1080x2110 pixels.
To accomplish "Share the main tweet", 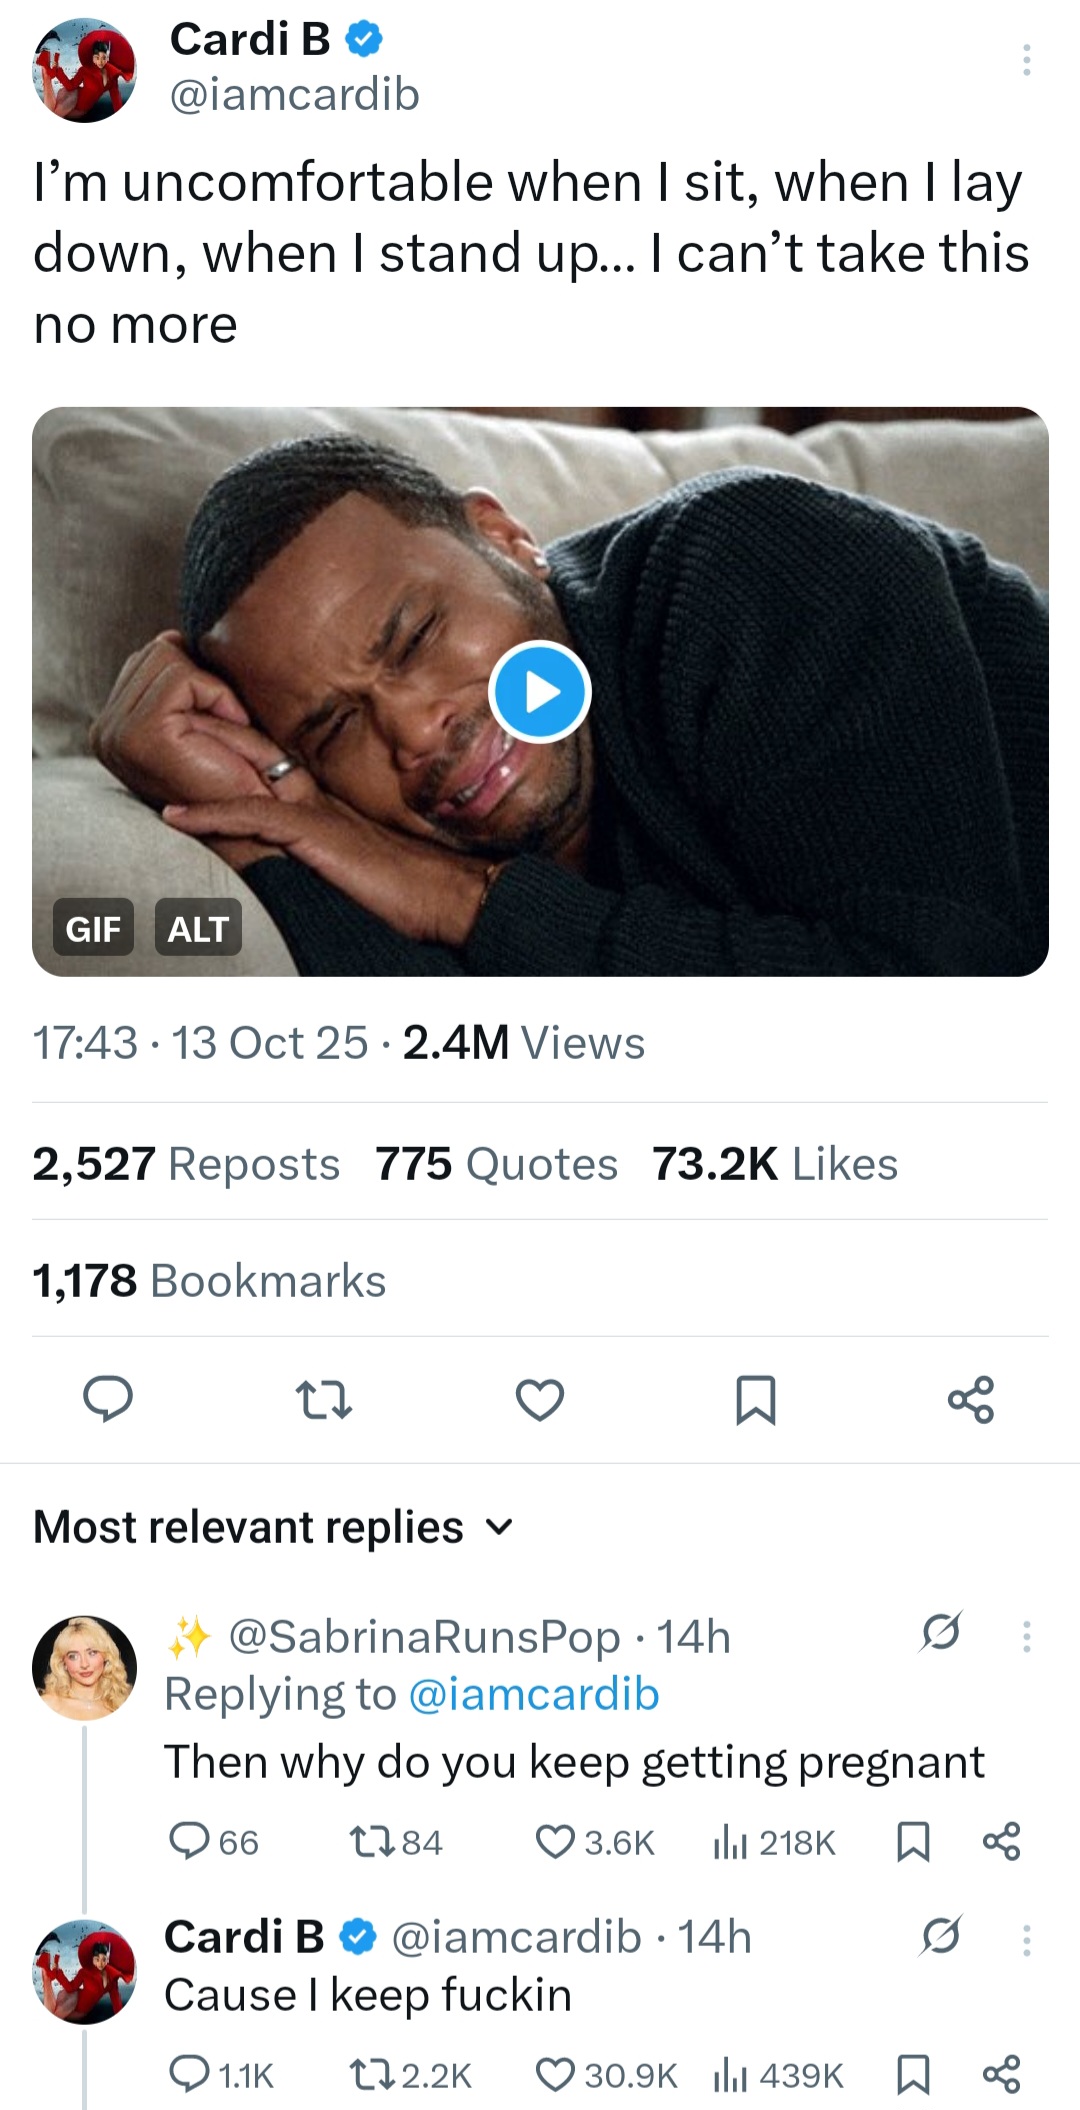I will click(x=971, y=1399).
